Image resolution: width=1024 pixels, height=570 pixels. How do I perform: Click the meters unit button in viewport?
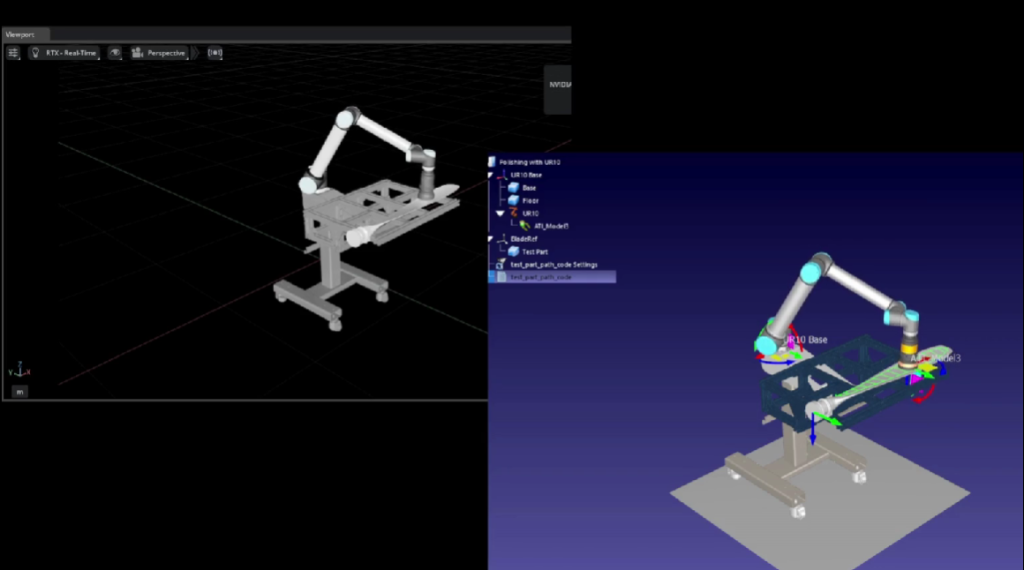(20, 391)
